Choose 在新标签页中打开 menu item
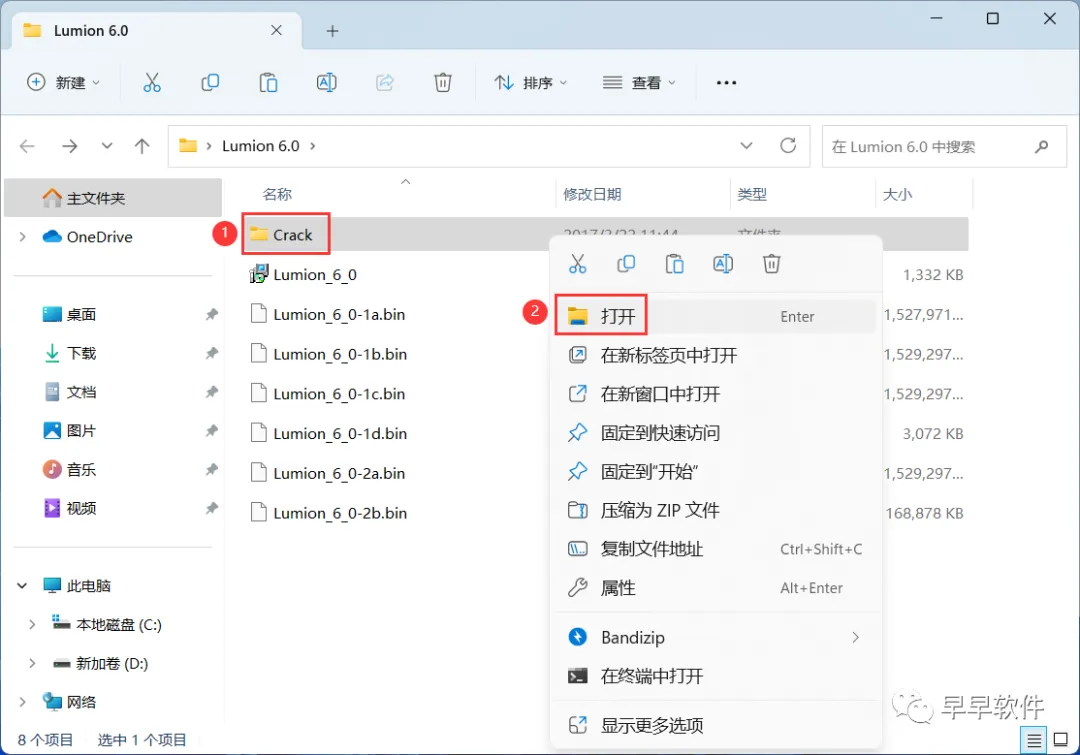Viewport: 1080px width, 755px height. click(716, 355)
